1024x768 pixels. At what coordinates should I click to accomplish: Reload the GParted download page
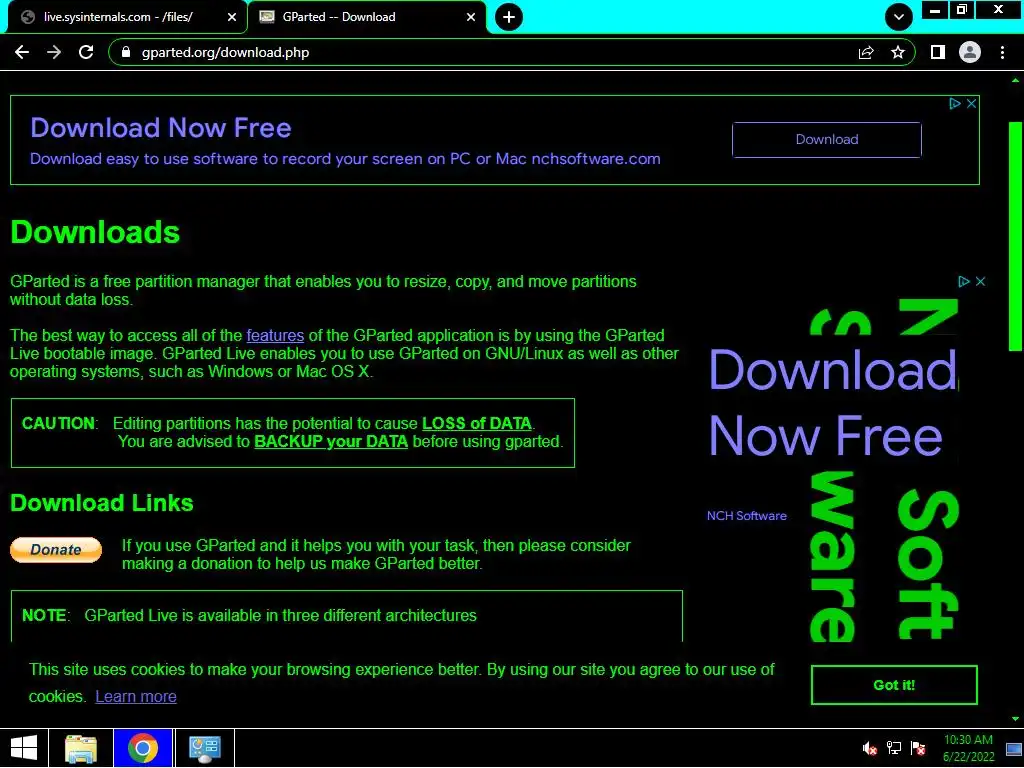pos(86,52)
